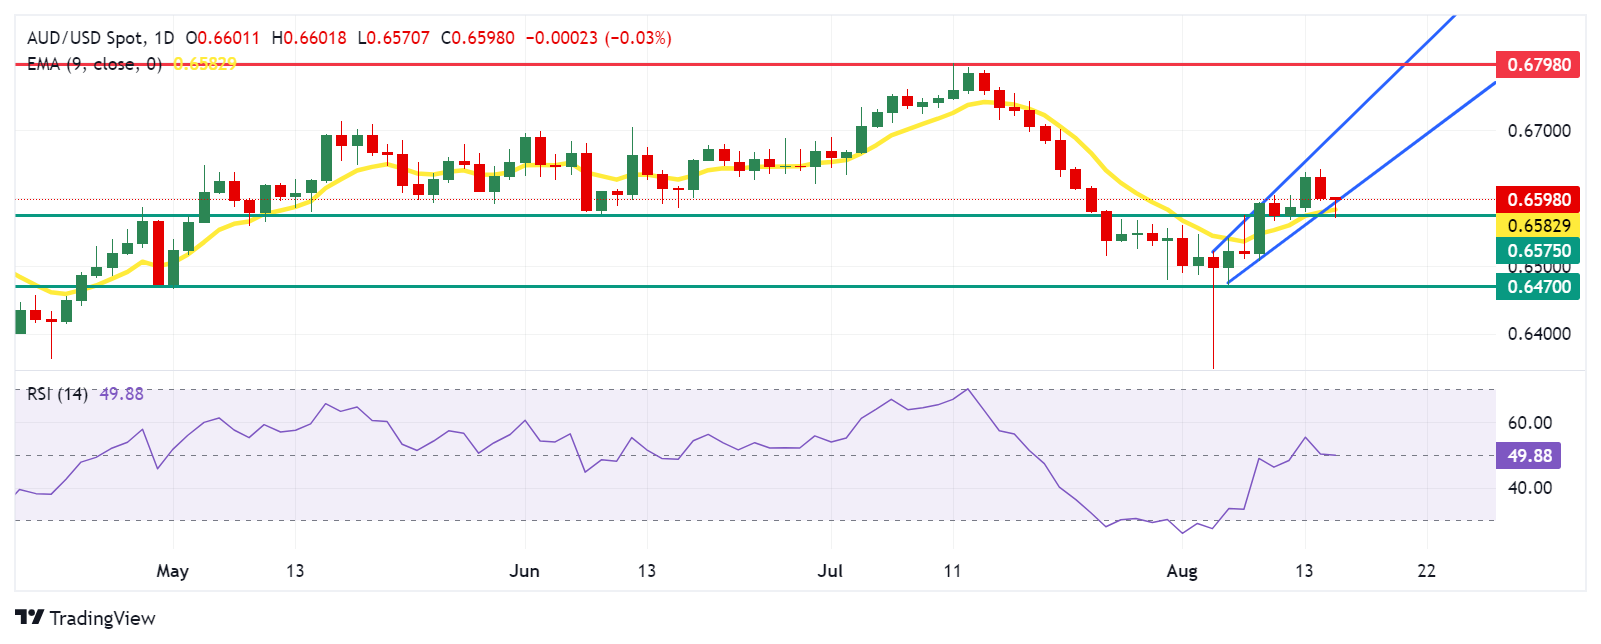Click the 0.64000 price axis tick

[x=1538, y=334]
